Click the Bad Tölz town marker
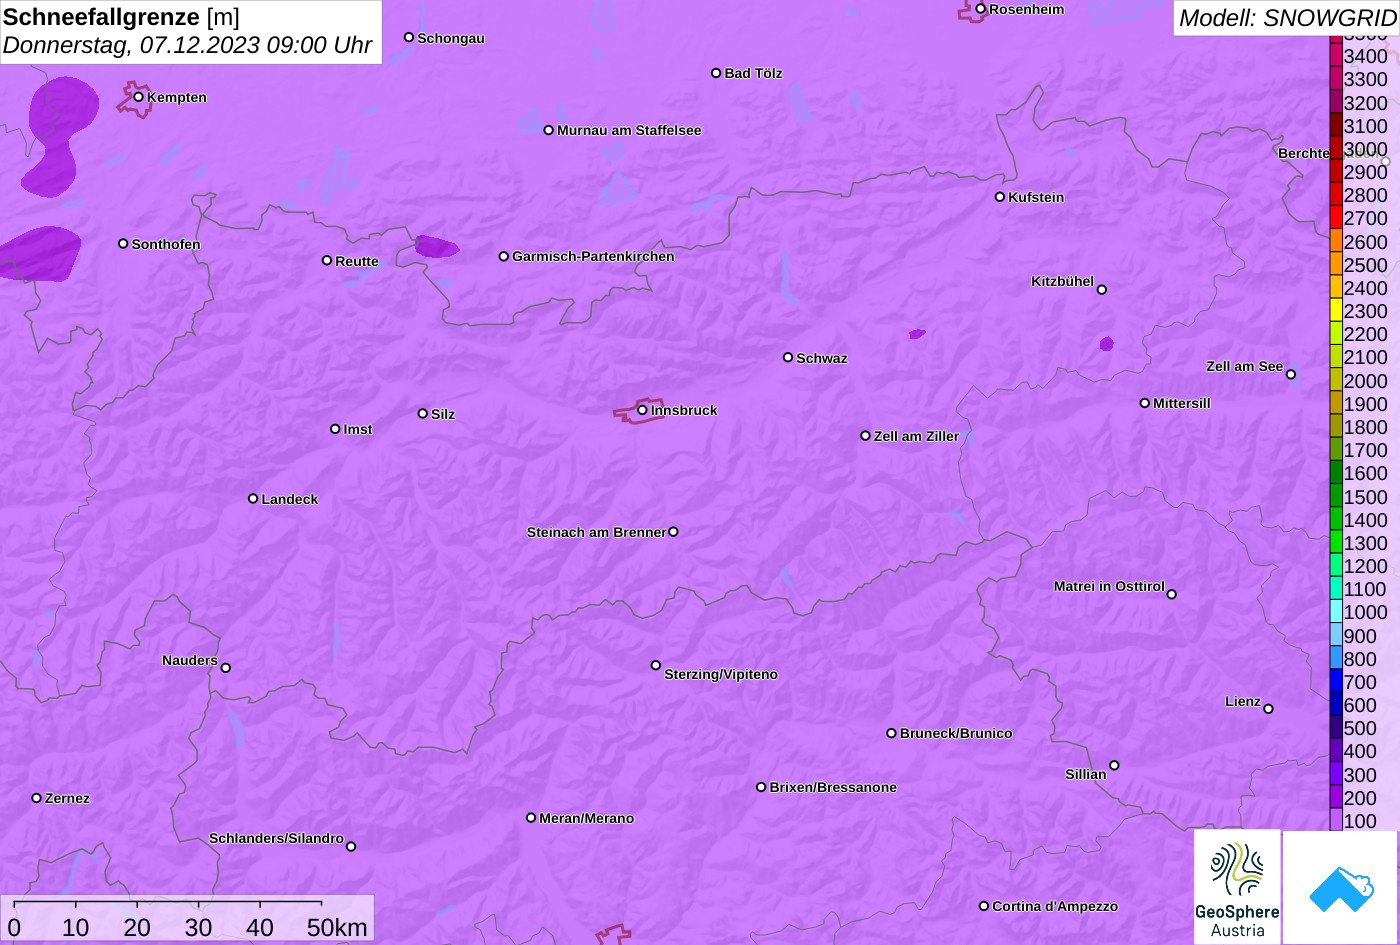 (x=716, y=73)
